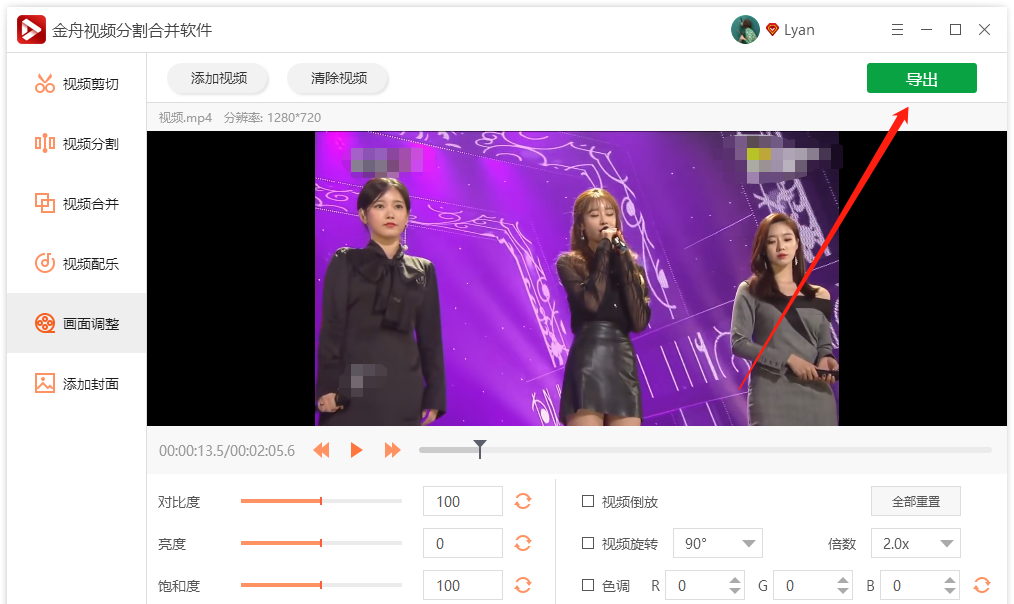The width and height of the screenshot is (1014, 604).
Task: Click the 饱和度 value field
Action: [462, 585]
